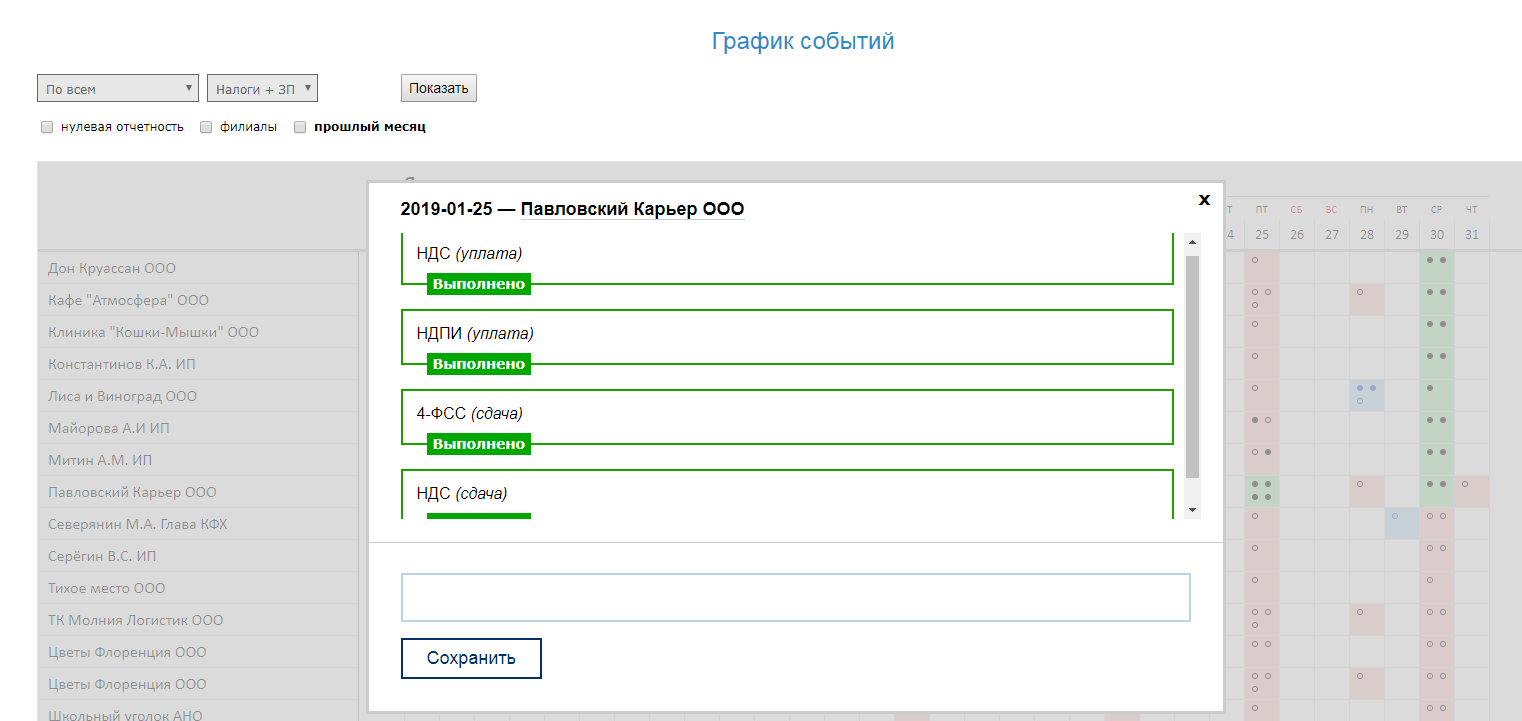Click the Выполнено badge under 4-ФСС (сдача)
Viewport: 1522px width, 721px height.
pos(478,444)
